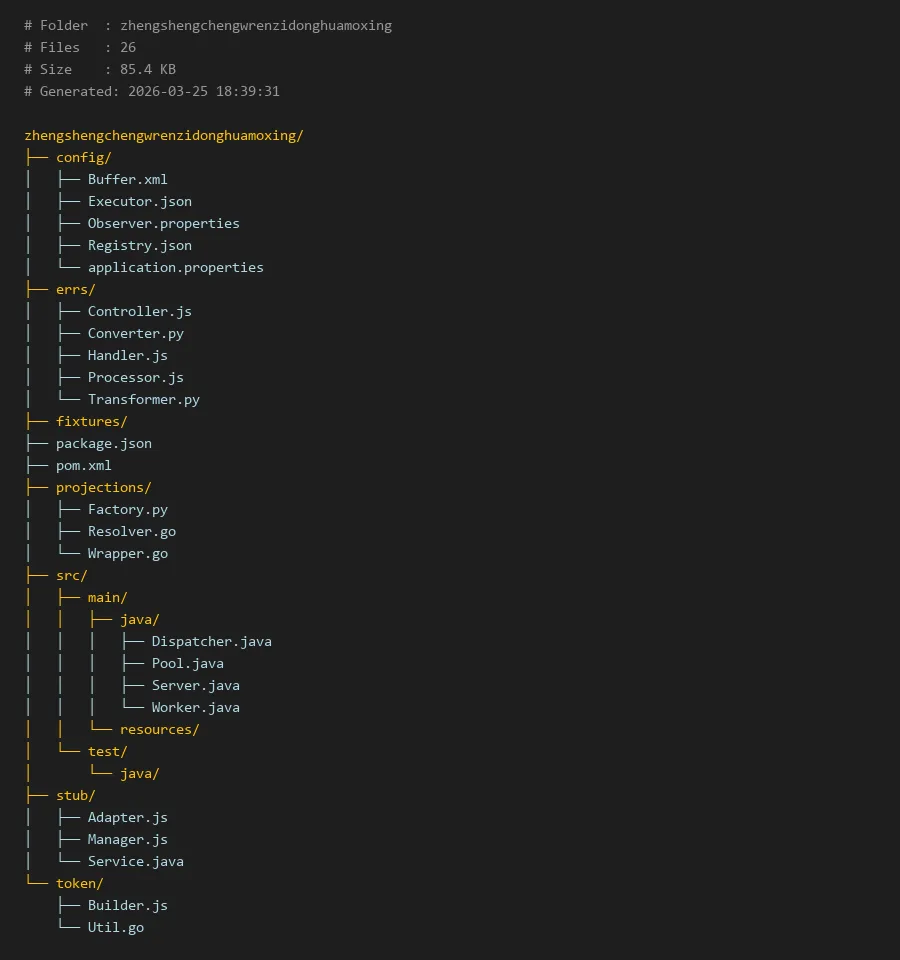Click the root zhengshengchengwrenzidonghuamoxing/ folder
Viewport: 900px width, 960px height.
tap(163, 135)
